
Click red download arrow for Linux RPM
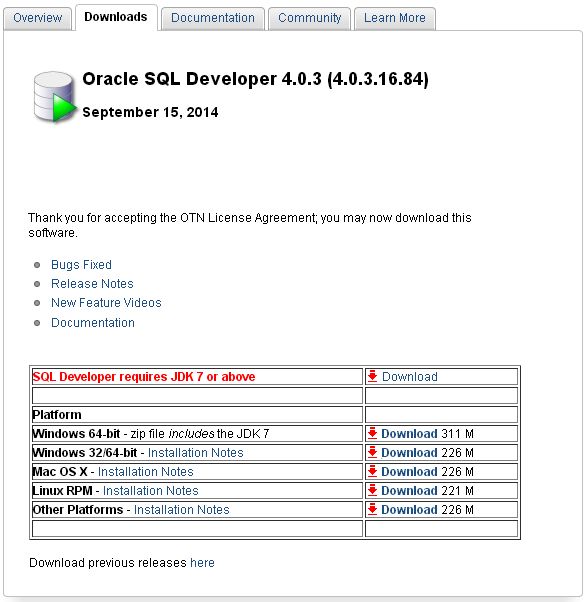pyautogui.click(x=372, y=490)
